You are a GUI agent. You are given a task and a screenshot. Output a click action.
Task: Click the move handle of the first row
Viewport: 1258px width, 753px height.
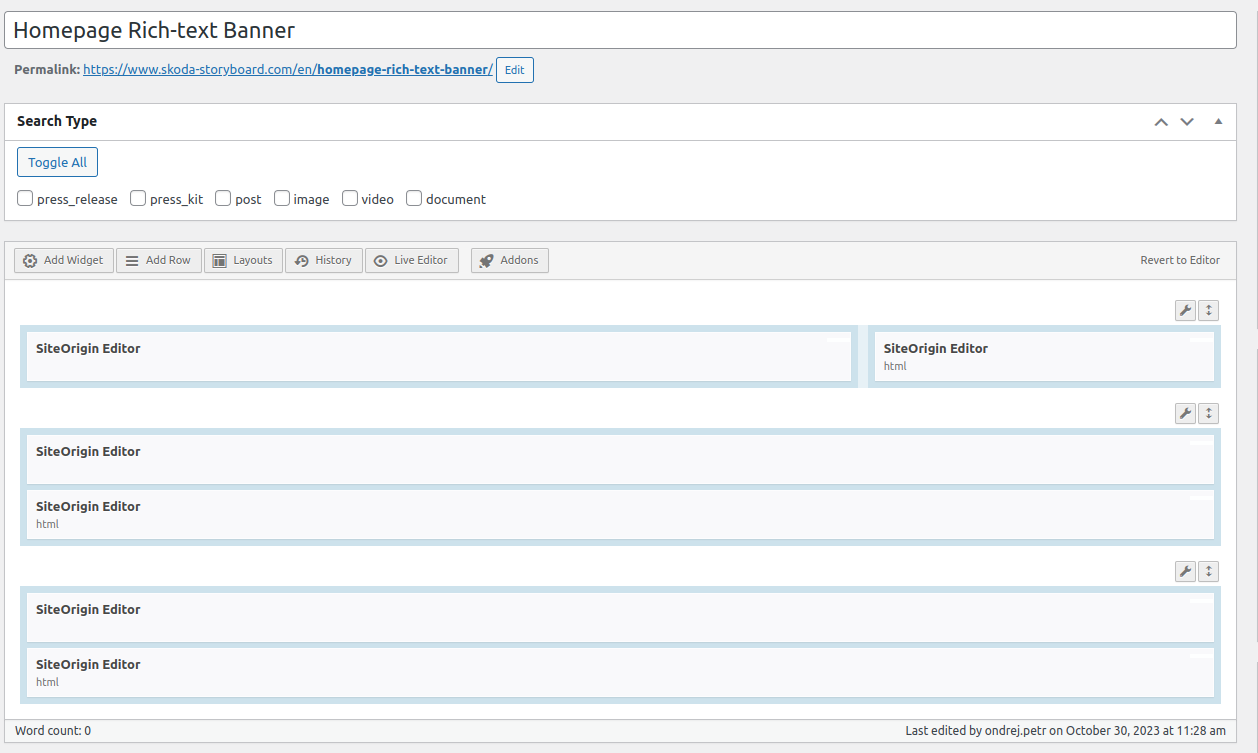coord(1209,310)
